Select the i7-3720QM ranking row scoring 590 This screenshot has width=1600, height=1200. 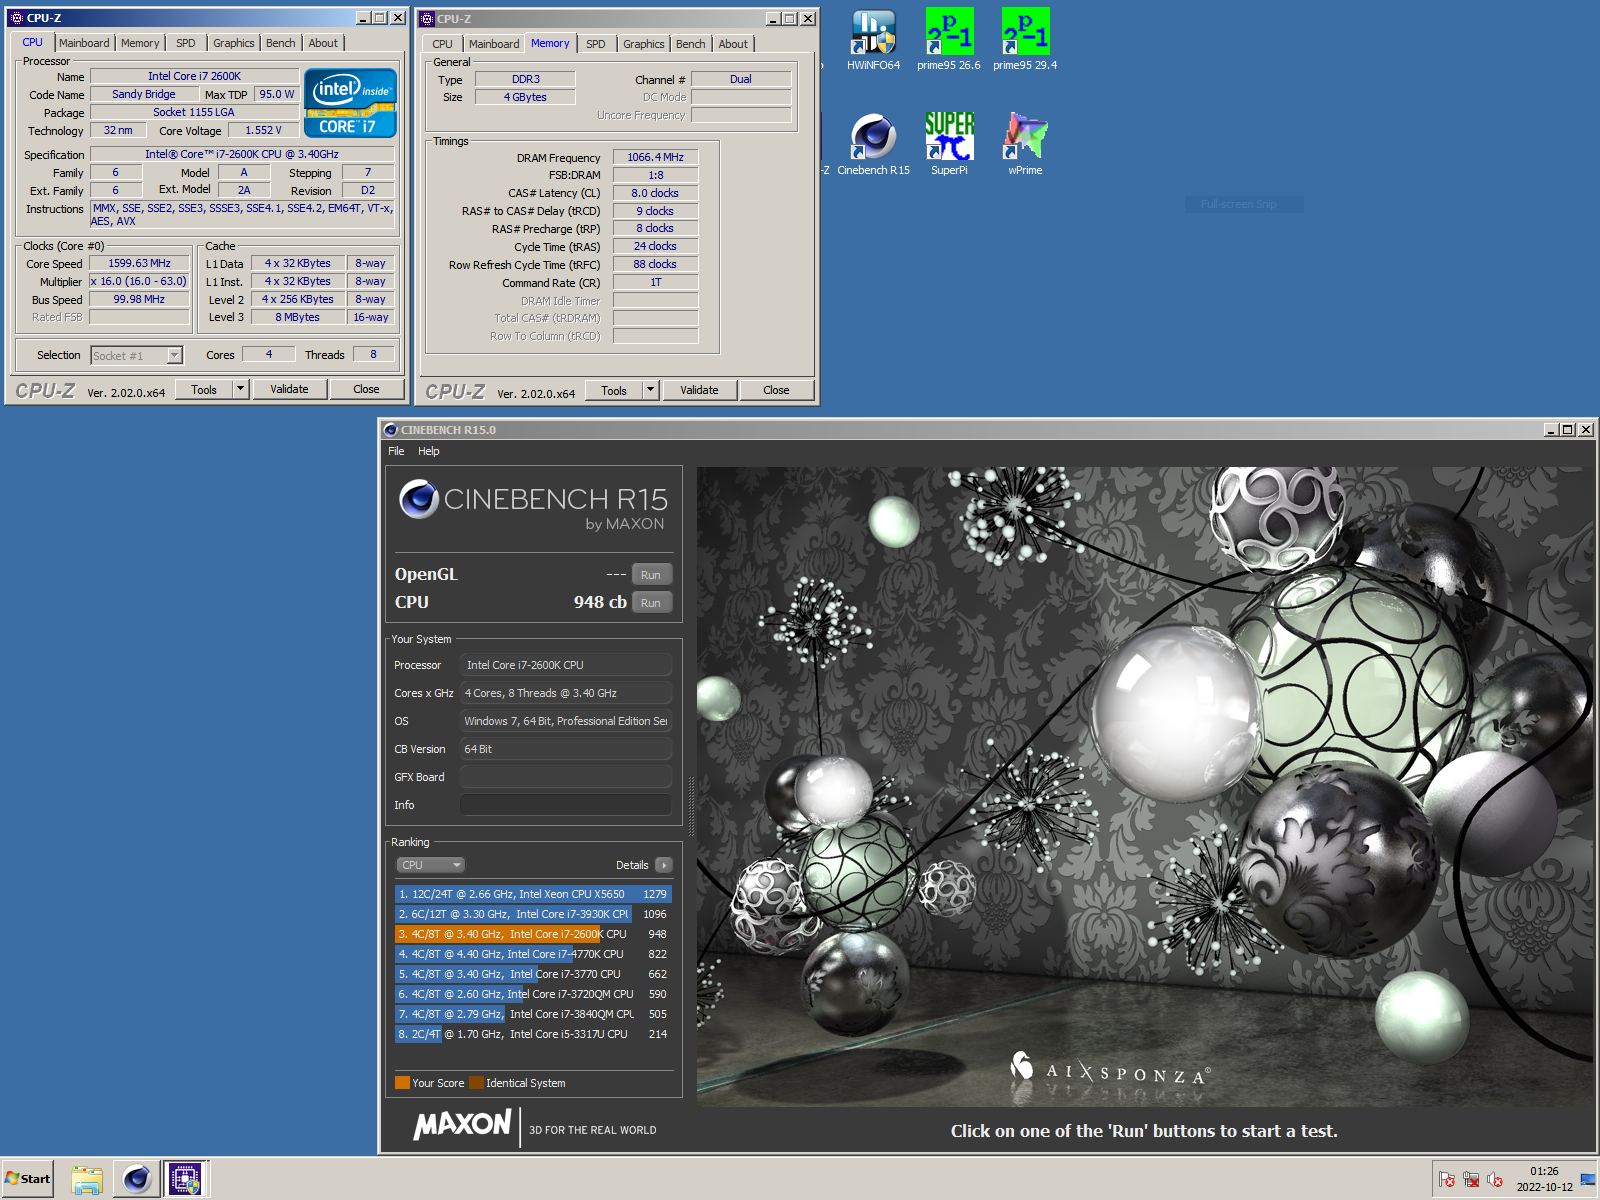(x=533, y=994)
